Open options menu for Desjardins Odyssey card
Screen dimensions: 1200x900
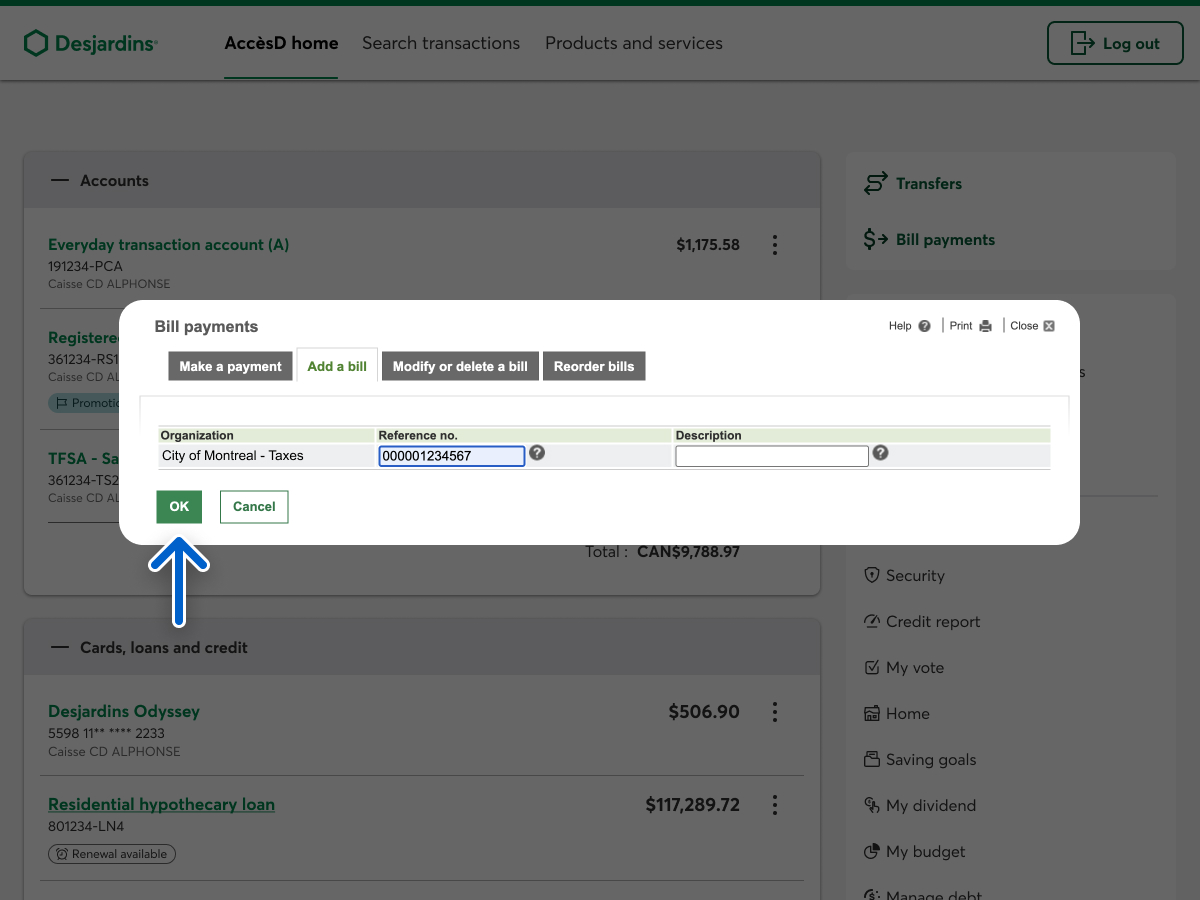tap(775, 712)
